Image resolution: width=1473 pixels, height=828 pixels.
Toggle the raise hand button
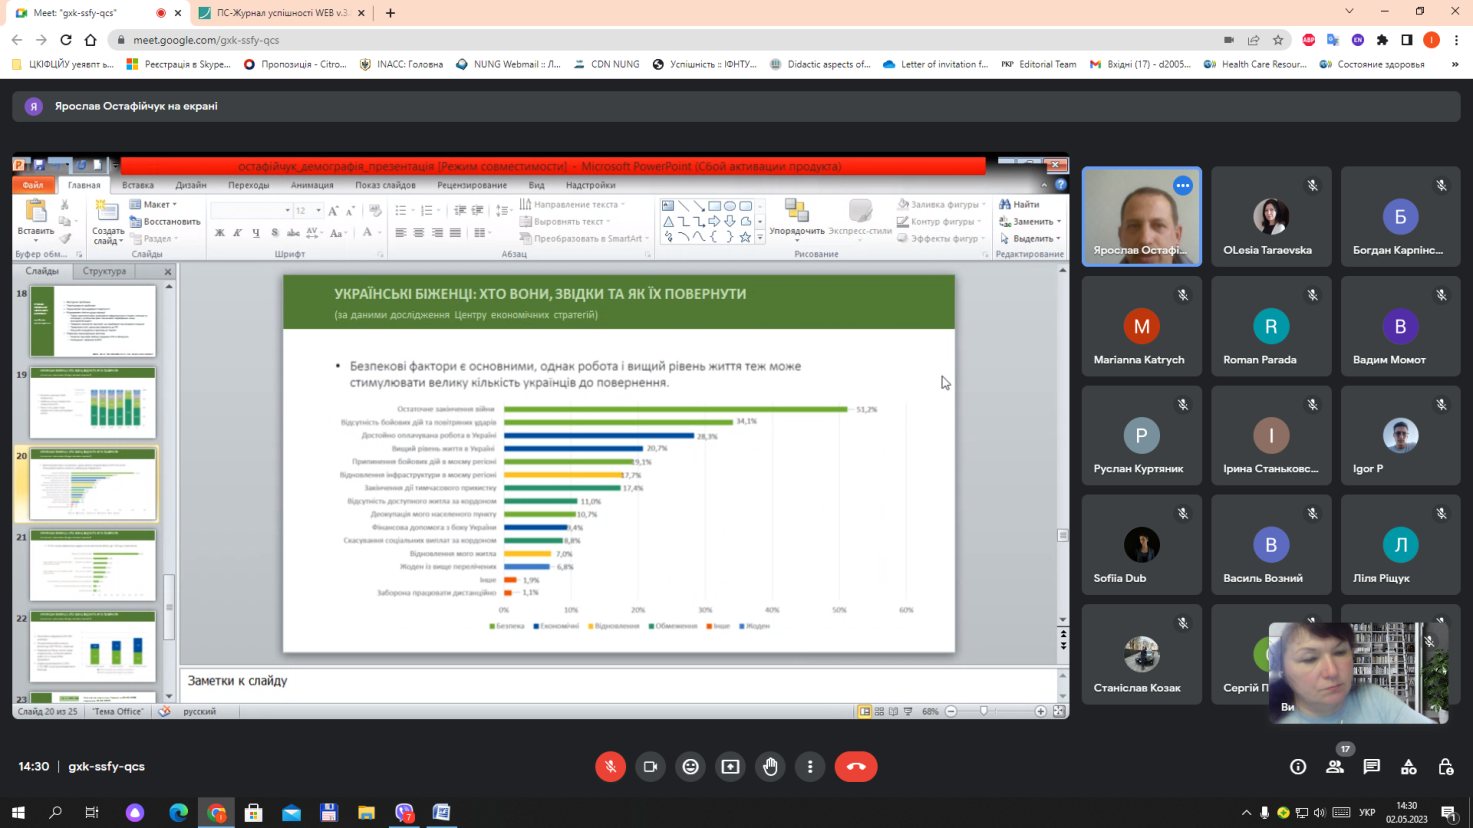[x=770, y=767]
